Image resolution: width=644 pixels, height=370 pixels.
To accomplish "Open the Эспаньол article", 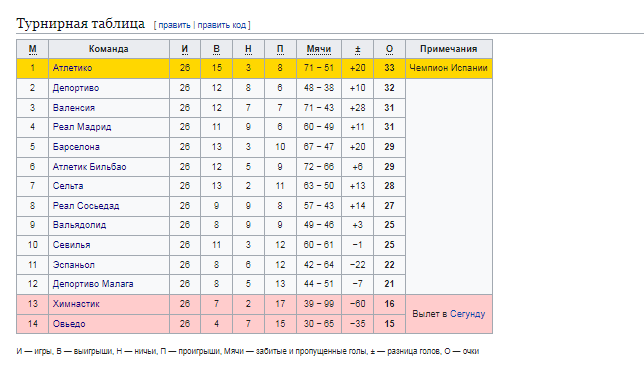I will tap(74, 265).
